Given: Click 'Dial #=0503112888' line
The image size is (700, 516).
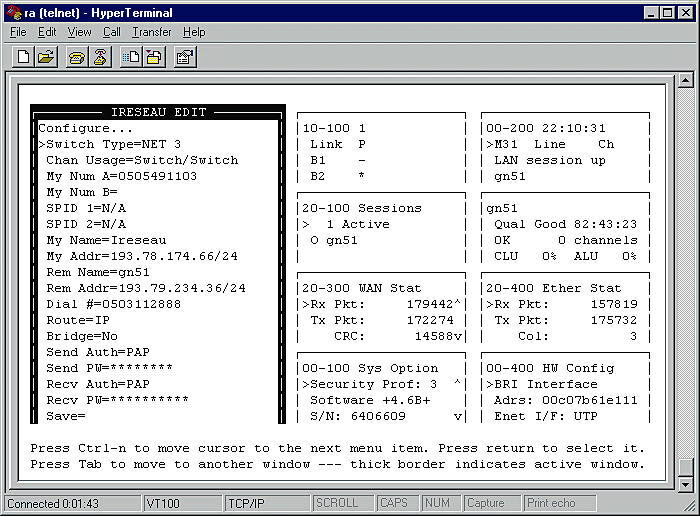Looking at the screenshot, I should pos(114,304).
